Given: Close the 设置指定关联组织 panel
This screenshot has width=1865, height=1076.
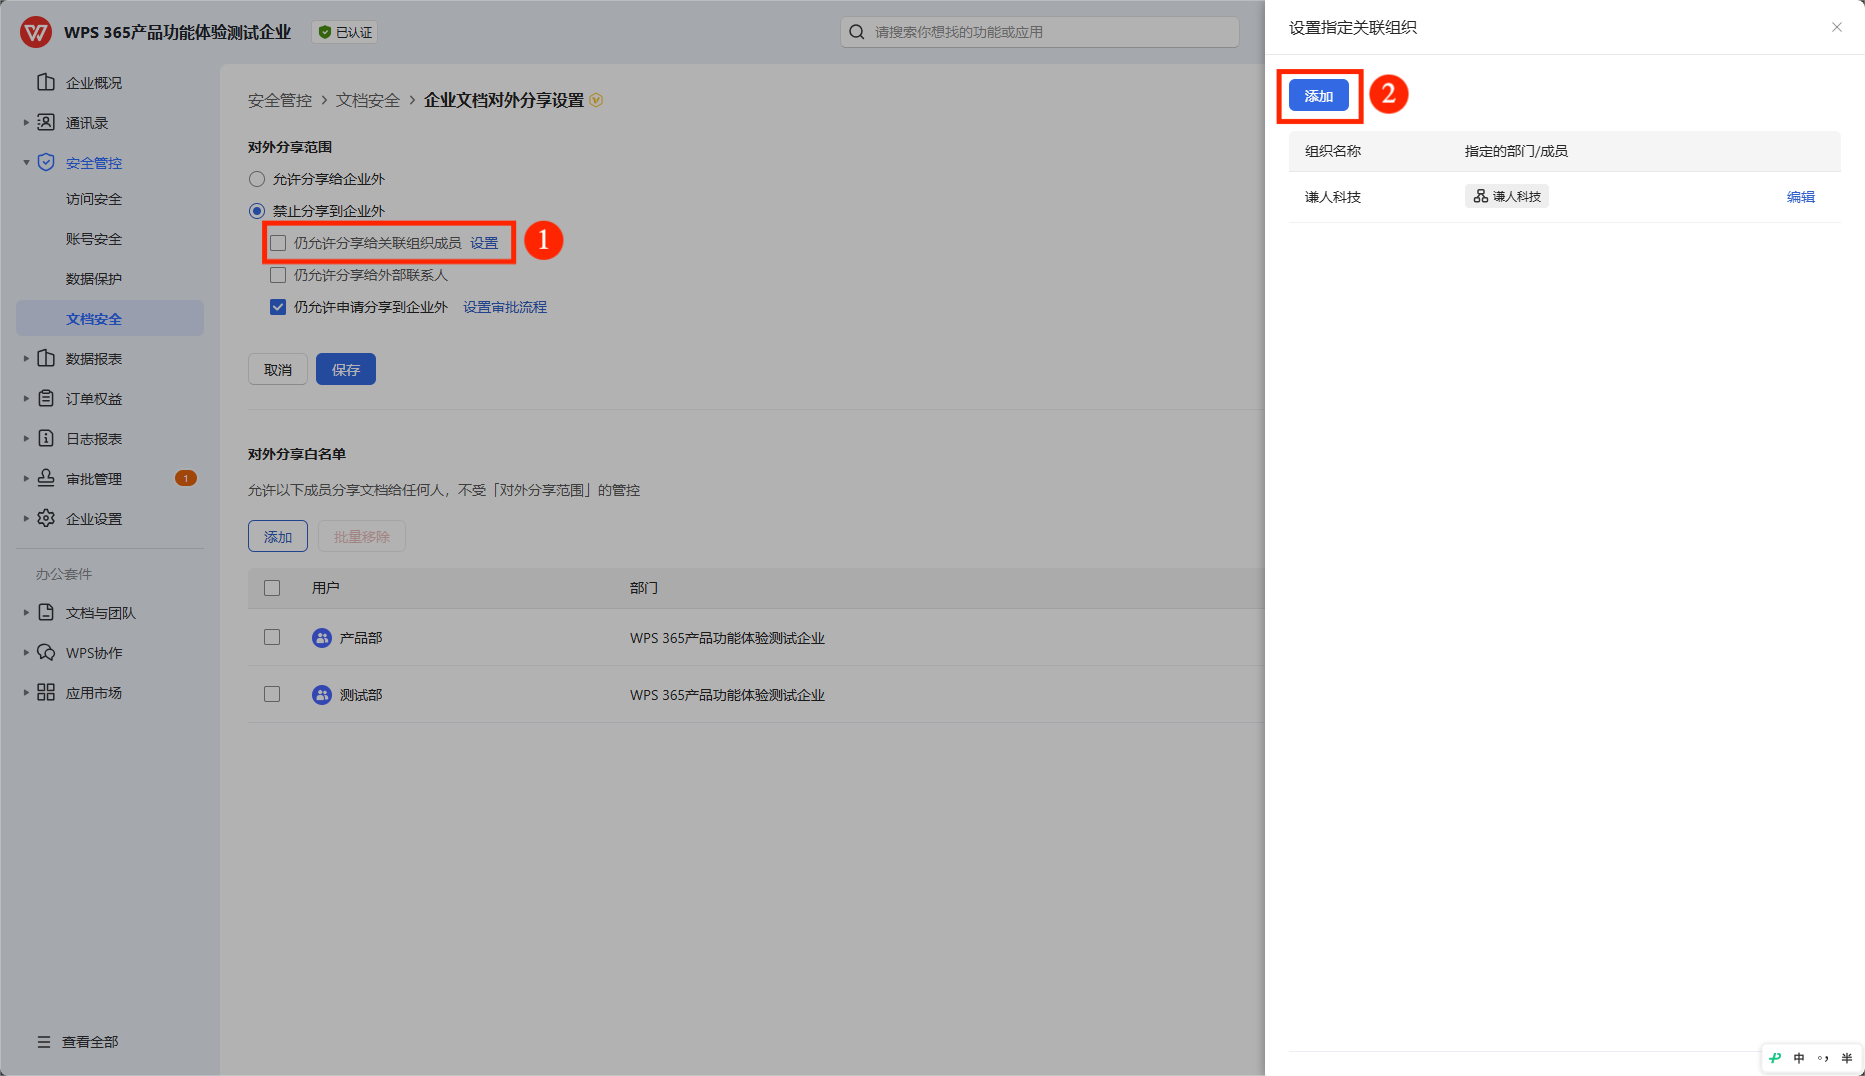Looking at the screenshot, I should tap(1837, 27).
